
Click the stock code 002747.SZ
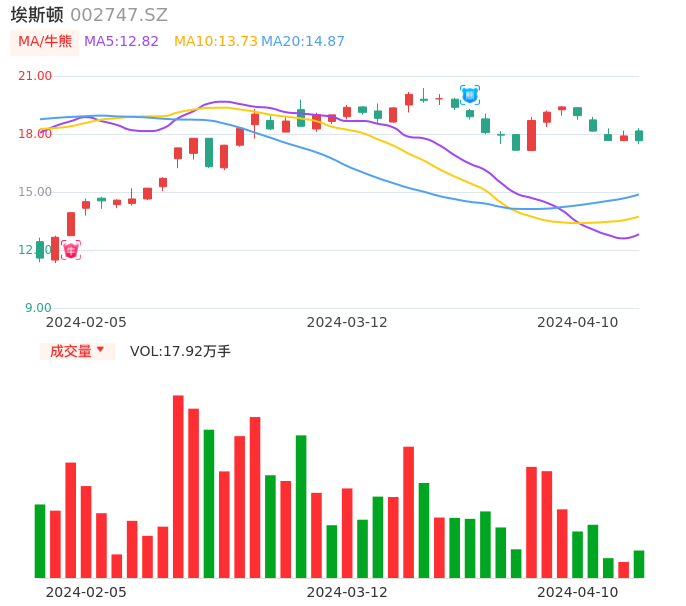click(x=119, y=15)
